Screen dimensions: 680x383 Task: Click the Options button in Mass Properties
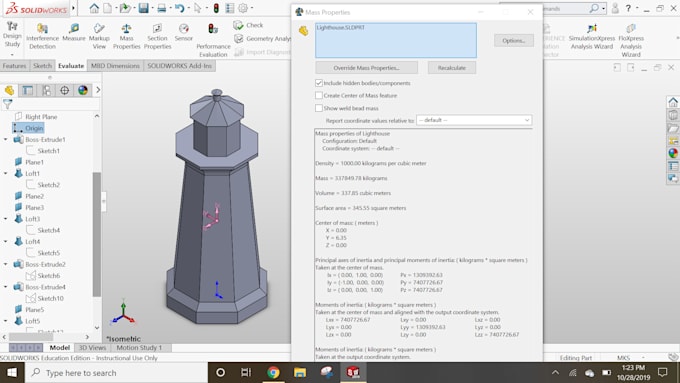coord(514,40)
